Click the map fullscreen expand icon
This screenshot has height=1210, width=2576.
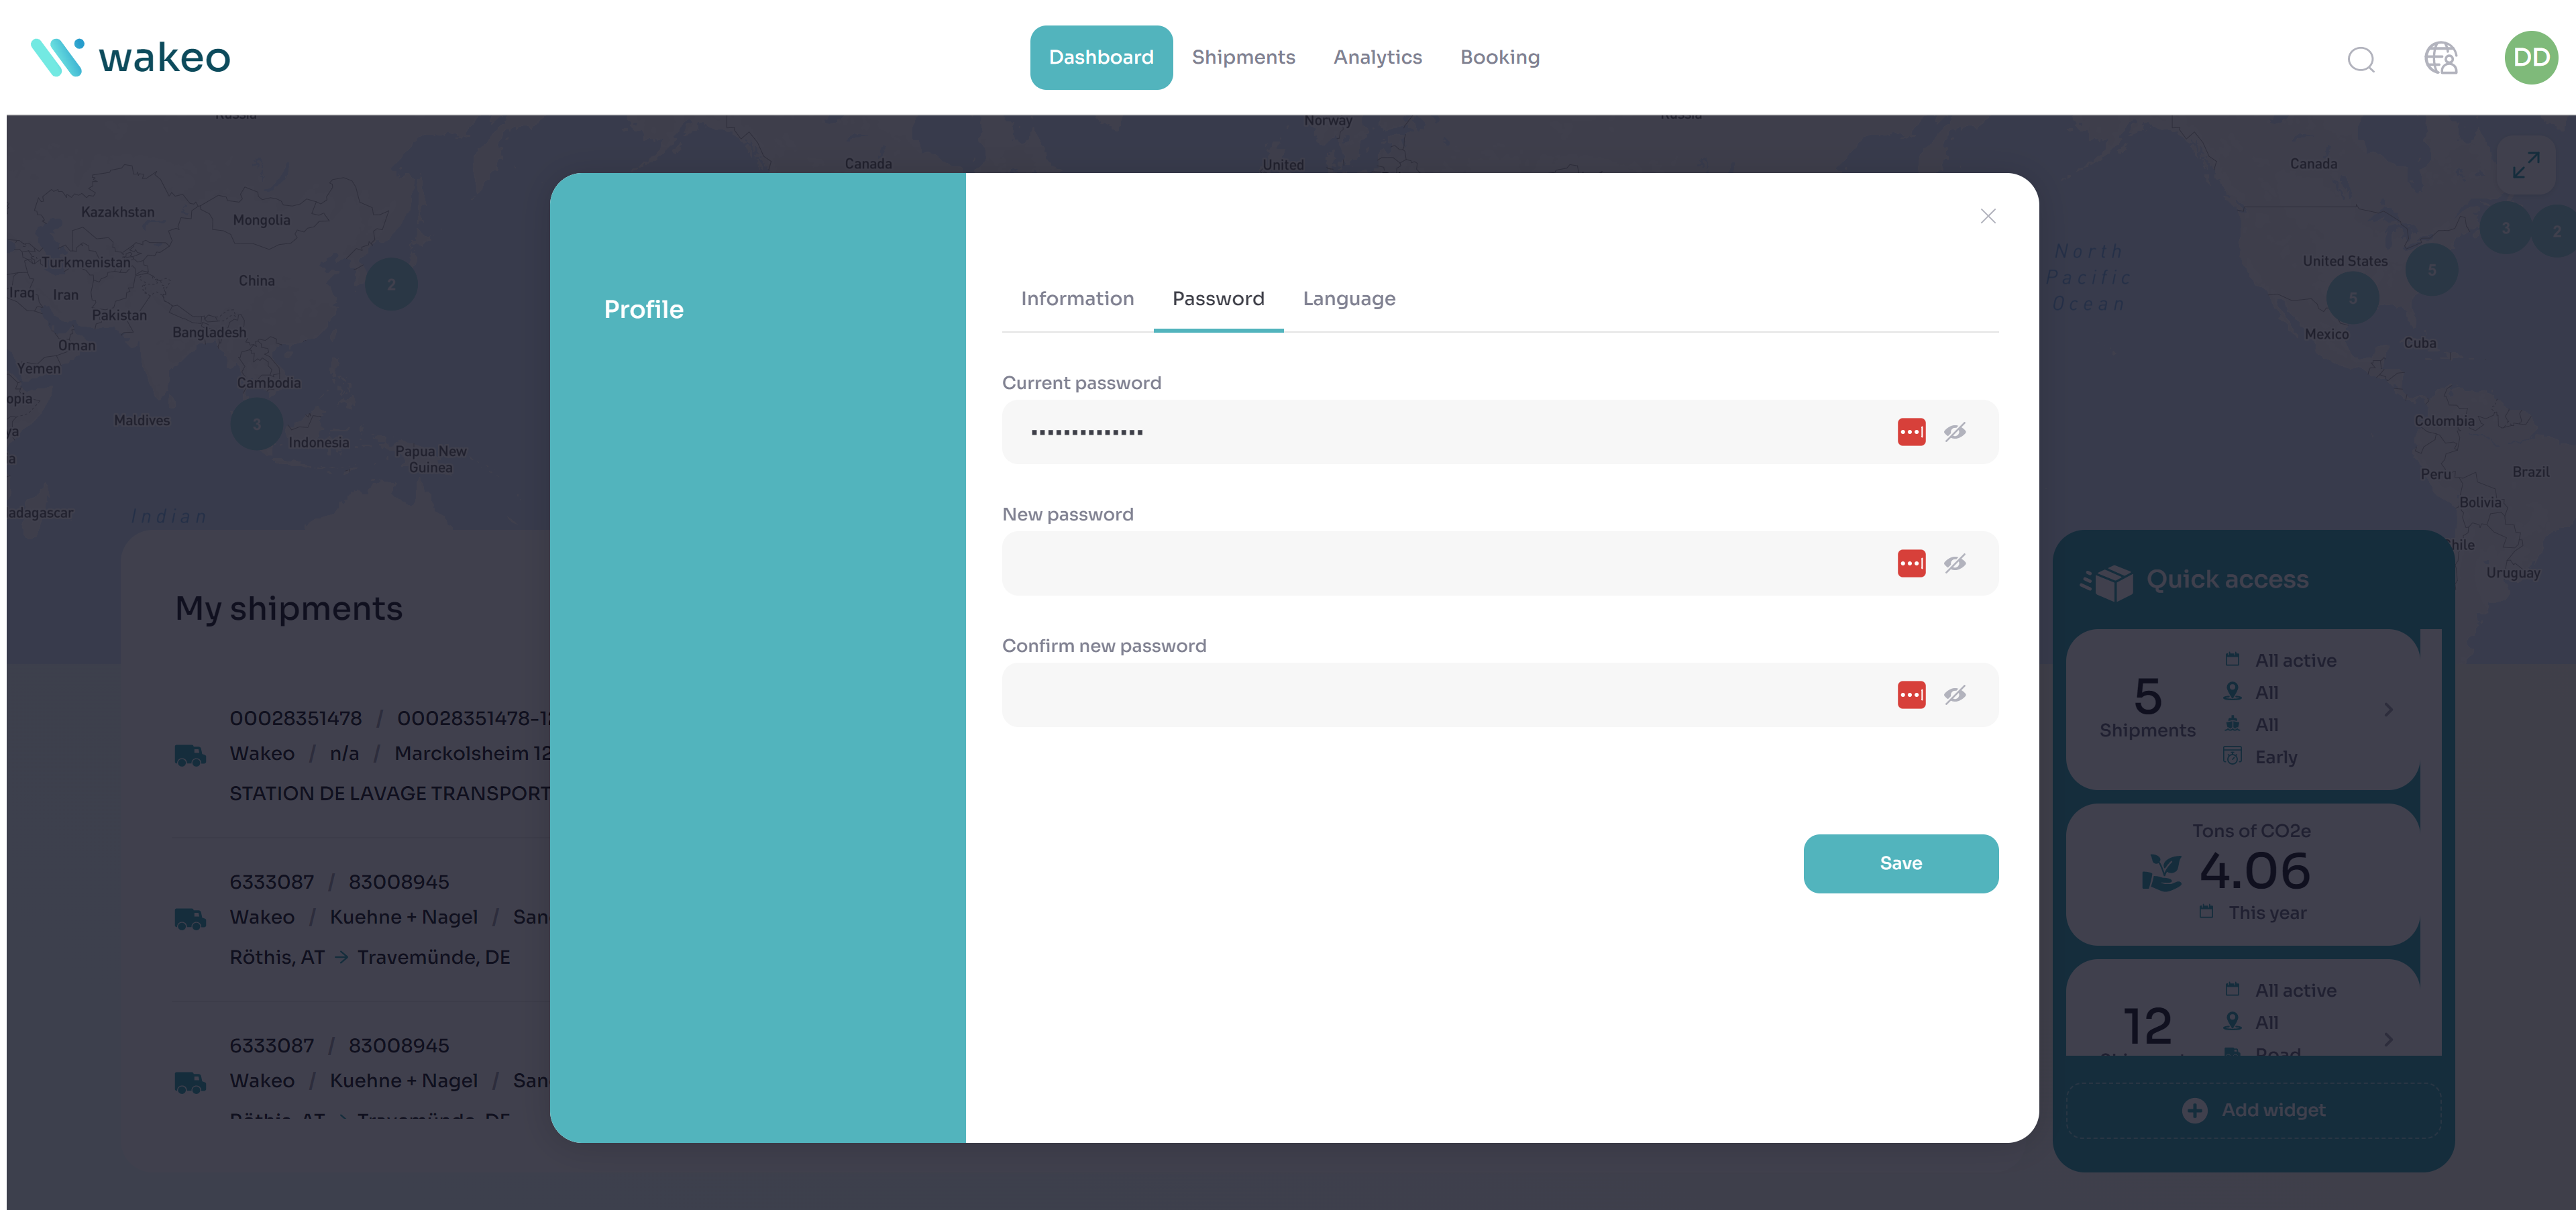2526,165
